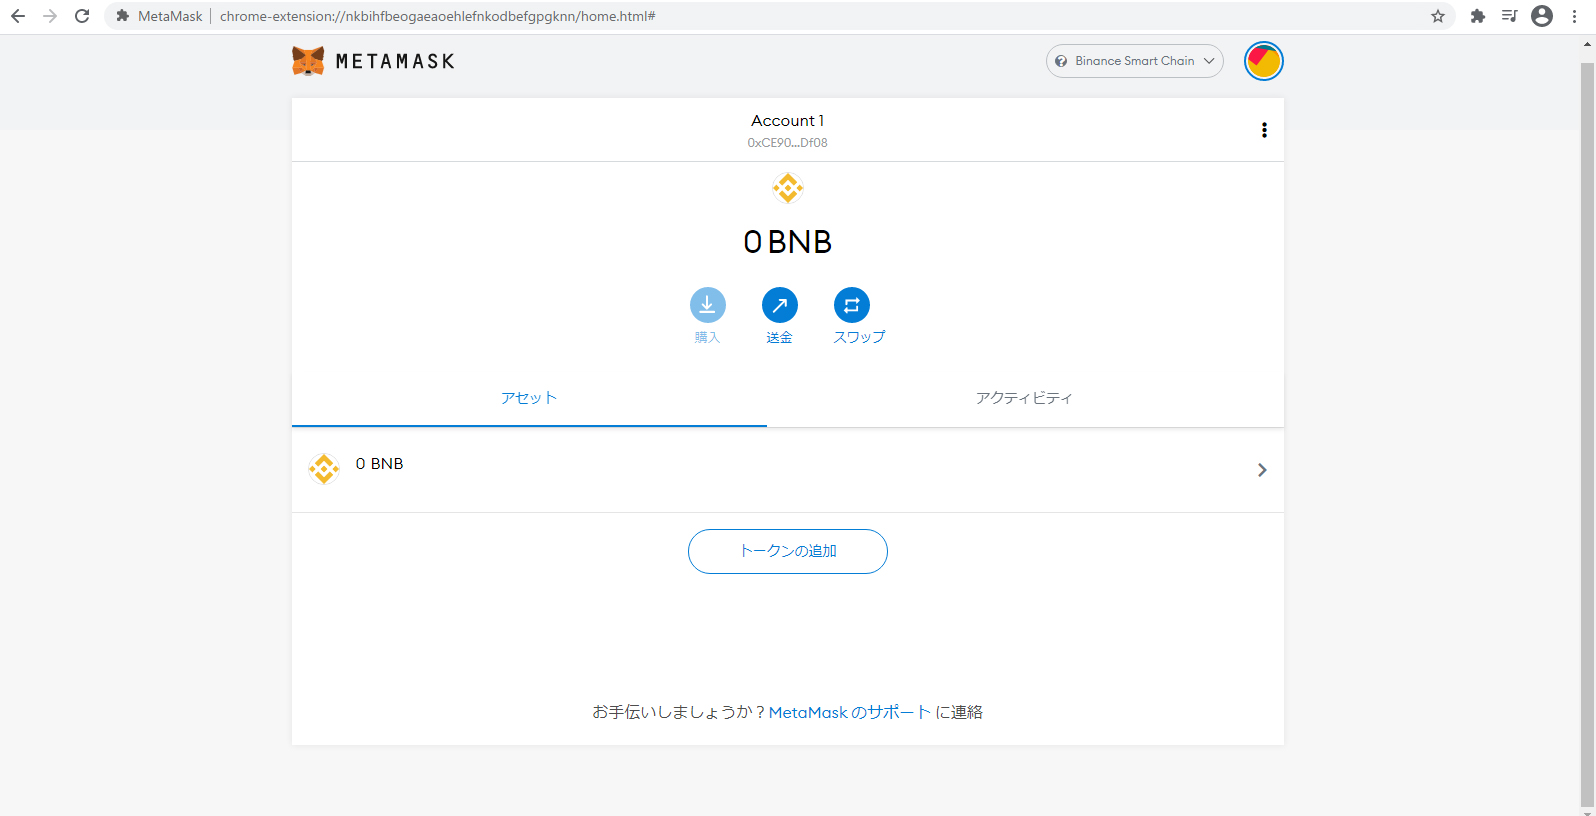1596x816 pixels.
Task: Click the browser forward arrow
Action: [x=50, y=16]
